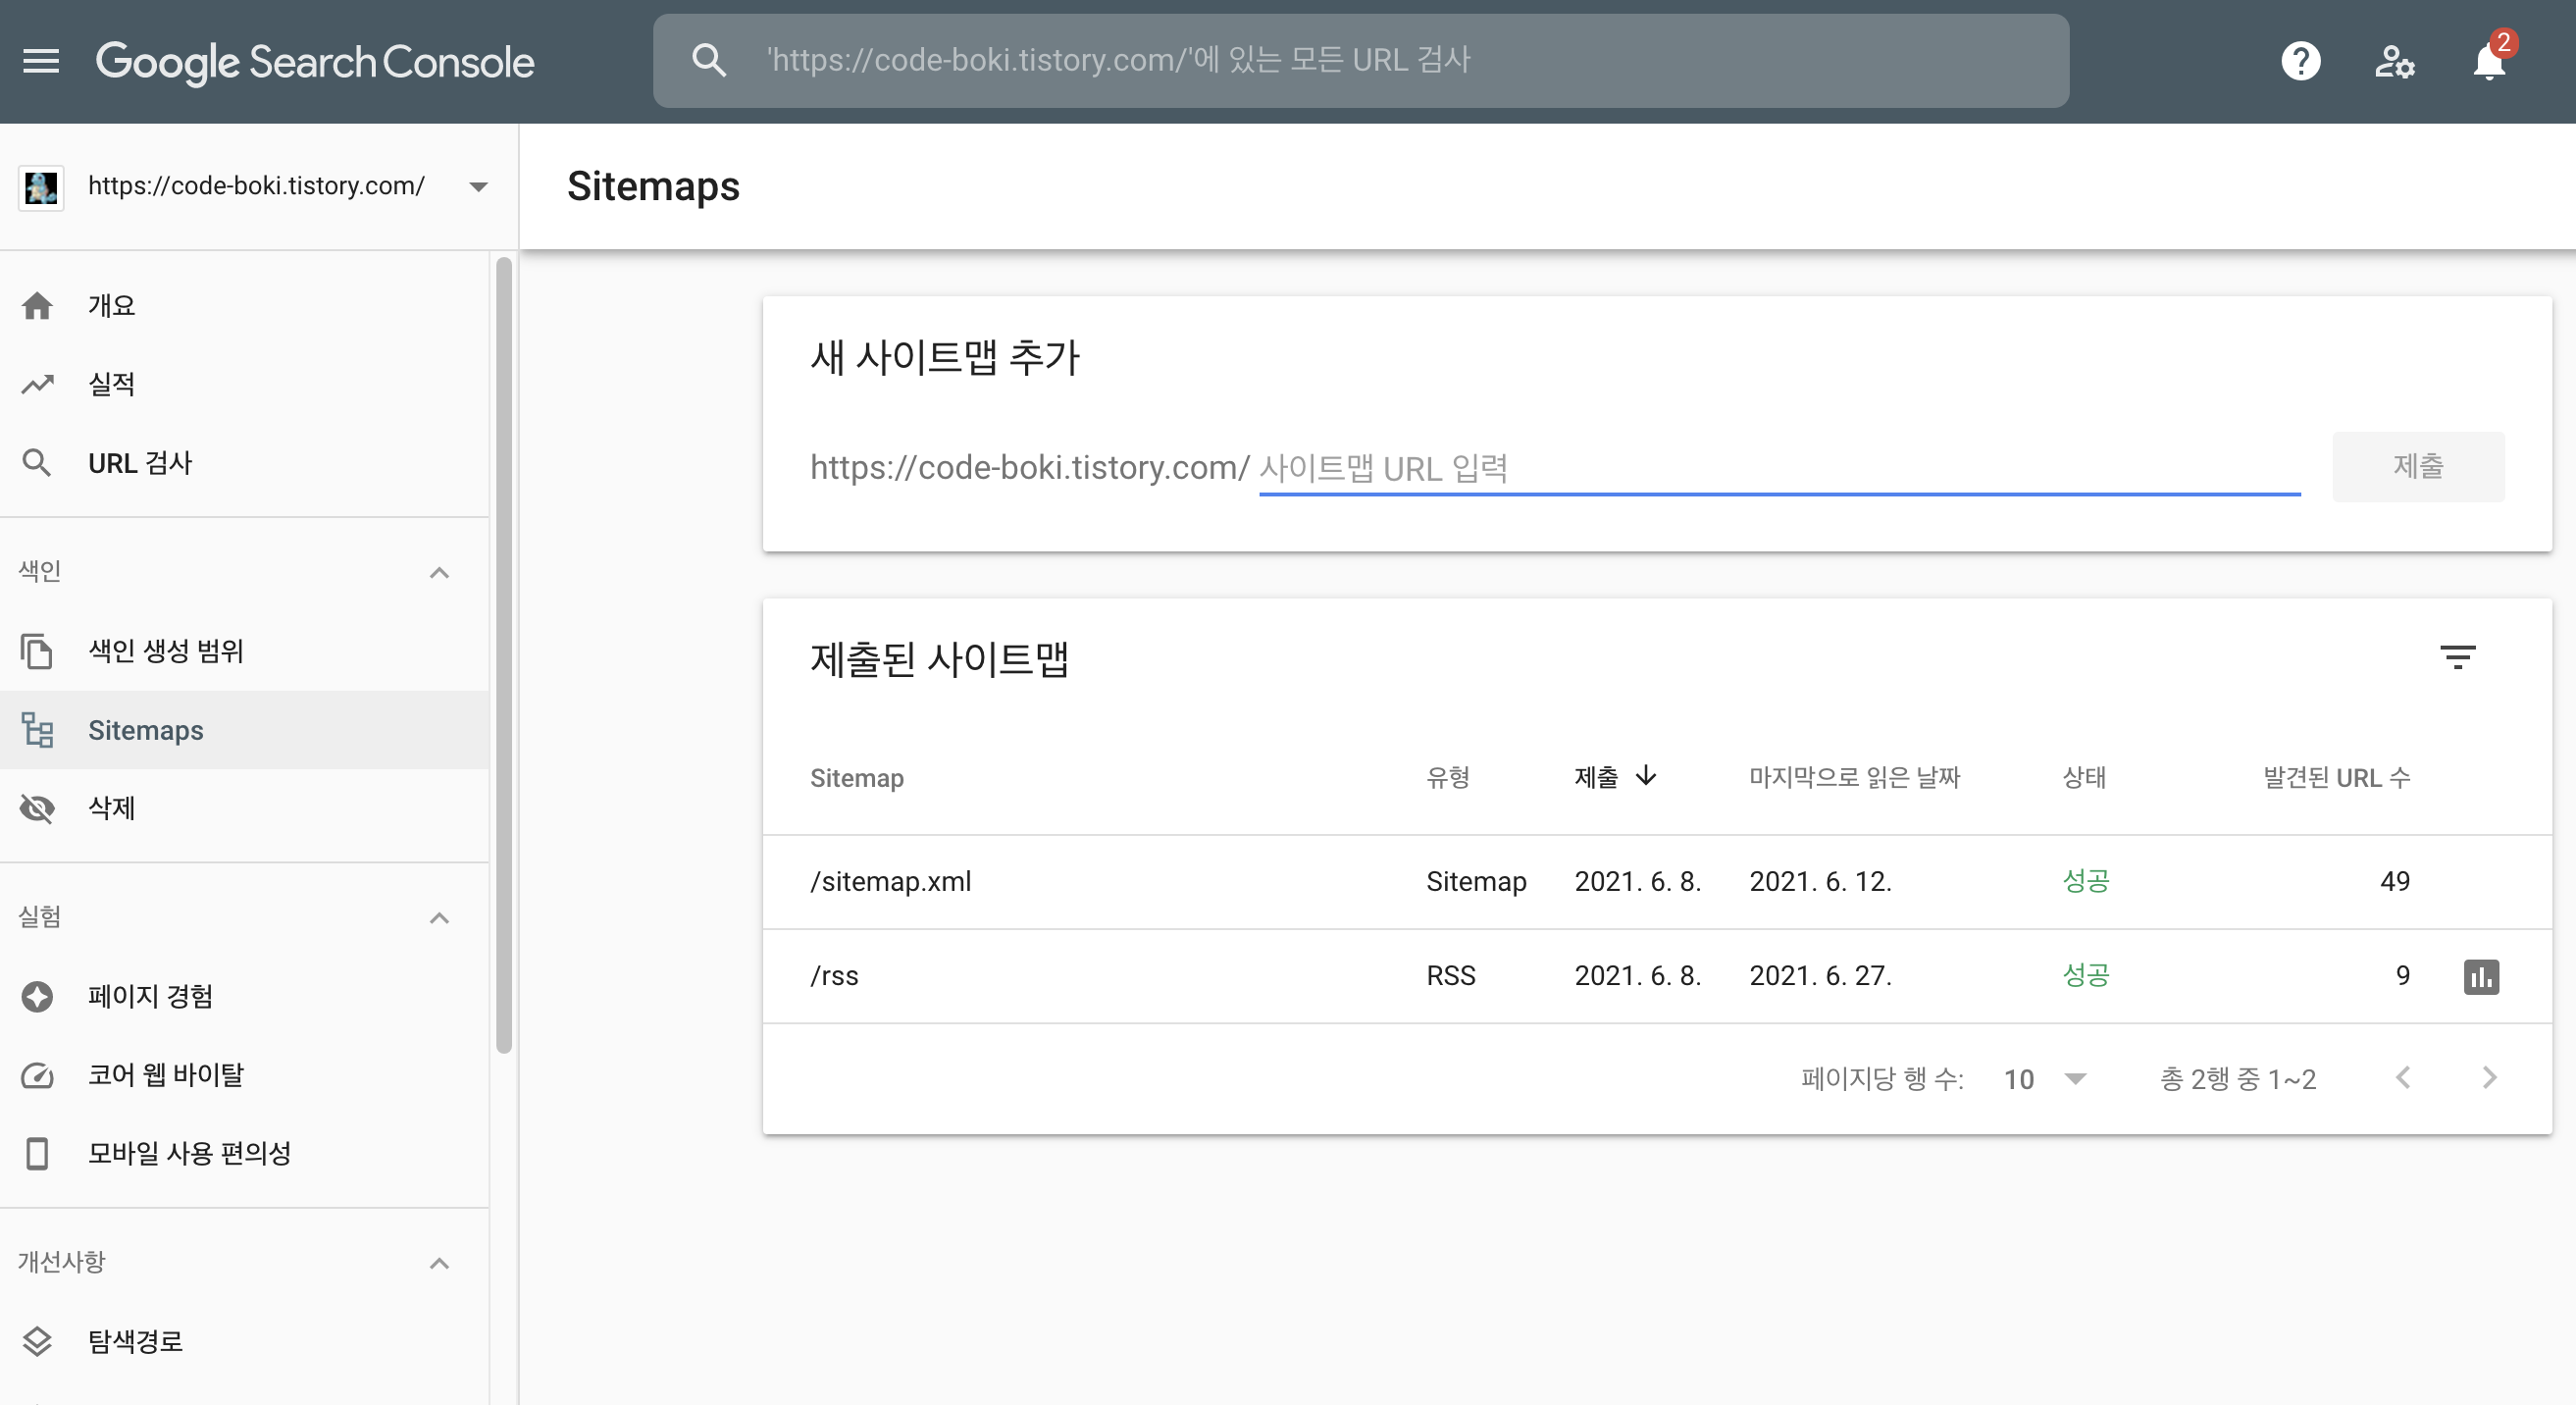Click the filter icon in submitted sitemaps
Image resolution: width=2576 pixels, height=1405 pixels.
(x=2457, y=657)
